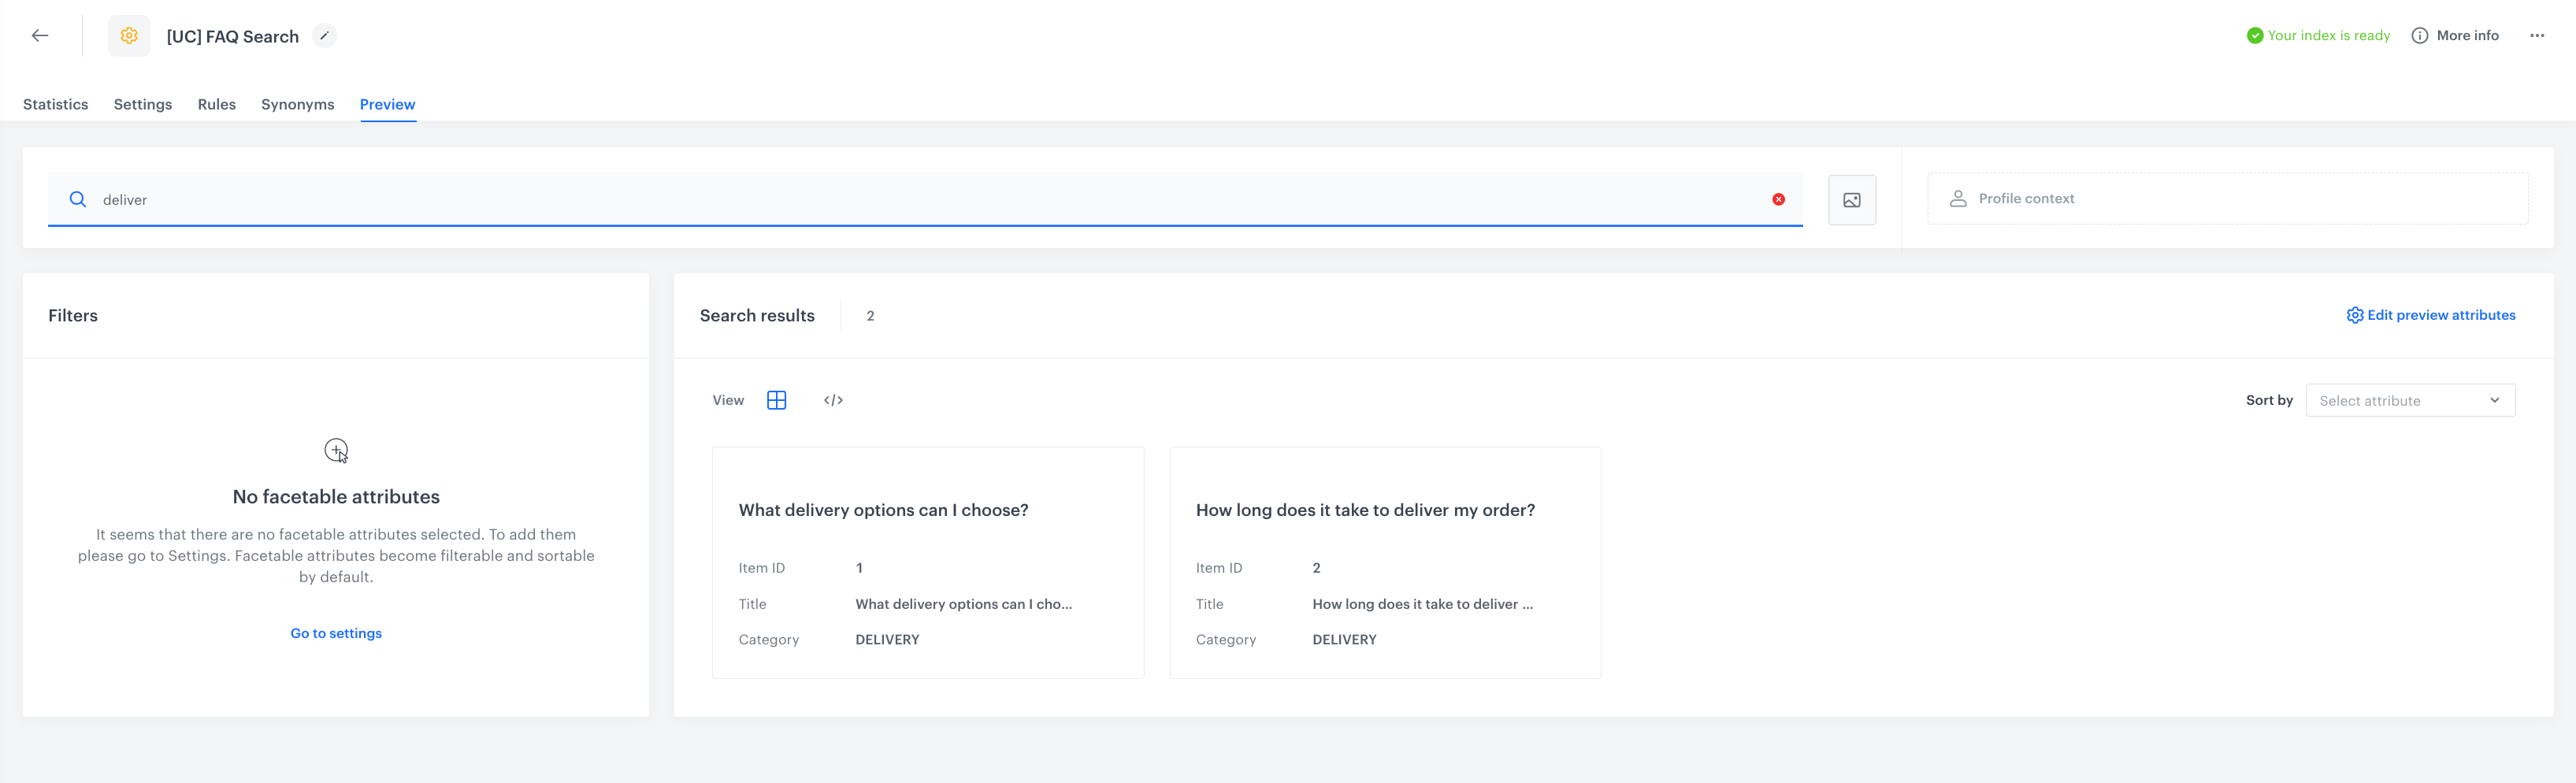Switch to grid view of results
2576x783 pixels.
coord(776,400)
